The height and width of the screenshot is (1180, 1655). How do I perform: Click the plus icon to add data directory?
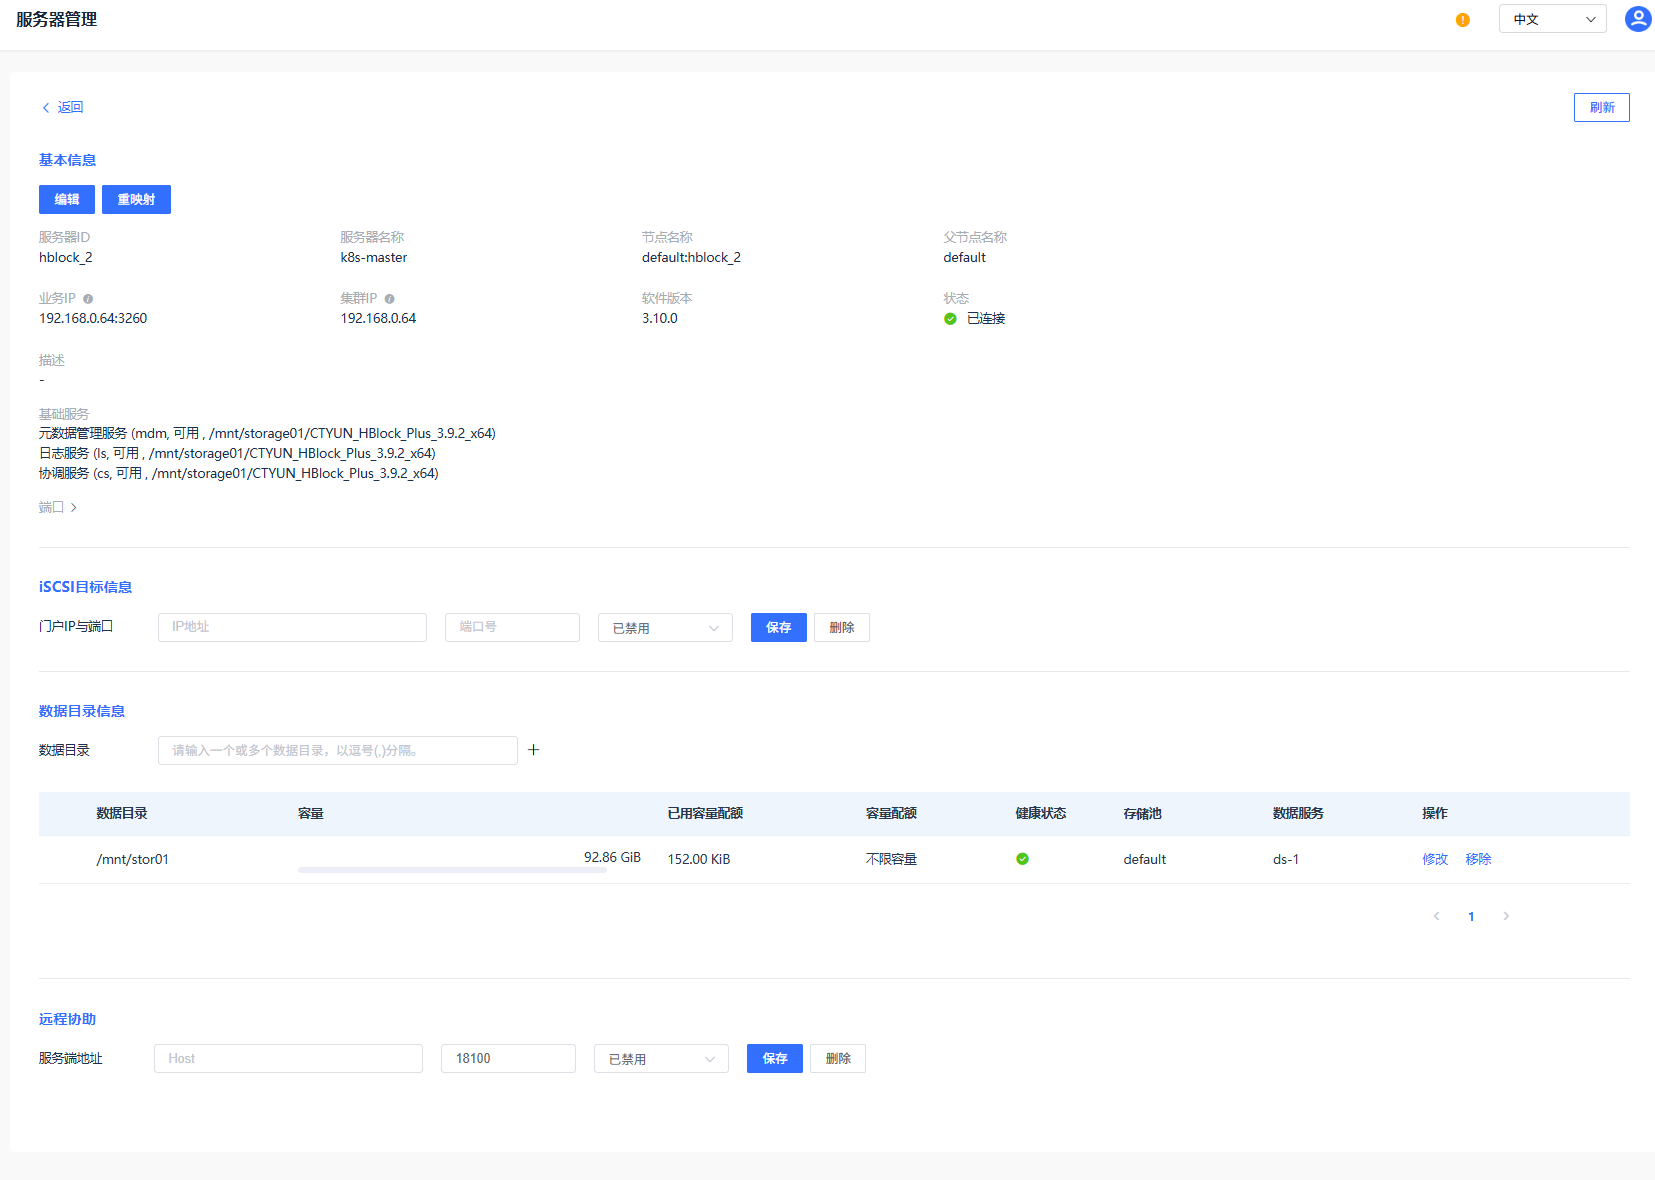534,750
